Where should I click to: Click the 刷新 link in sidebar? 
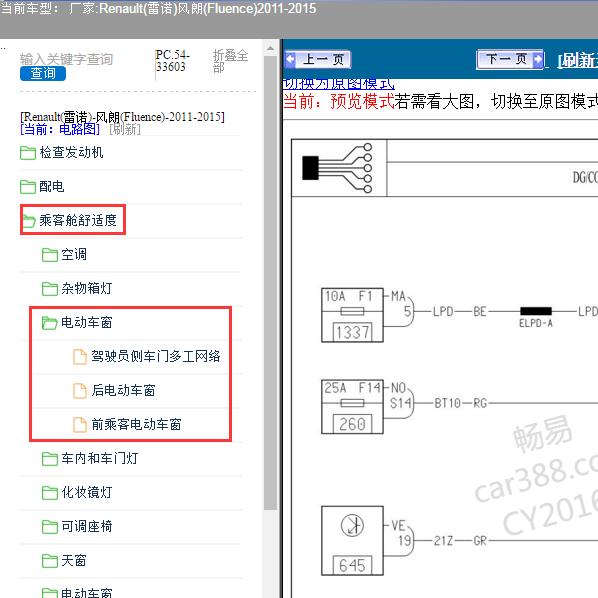[125, 129]
